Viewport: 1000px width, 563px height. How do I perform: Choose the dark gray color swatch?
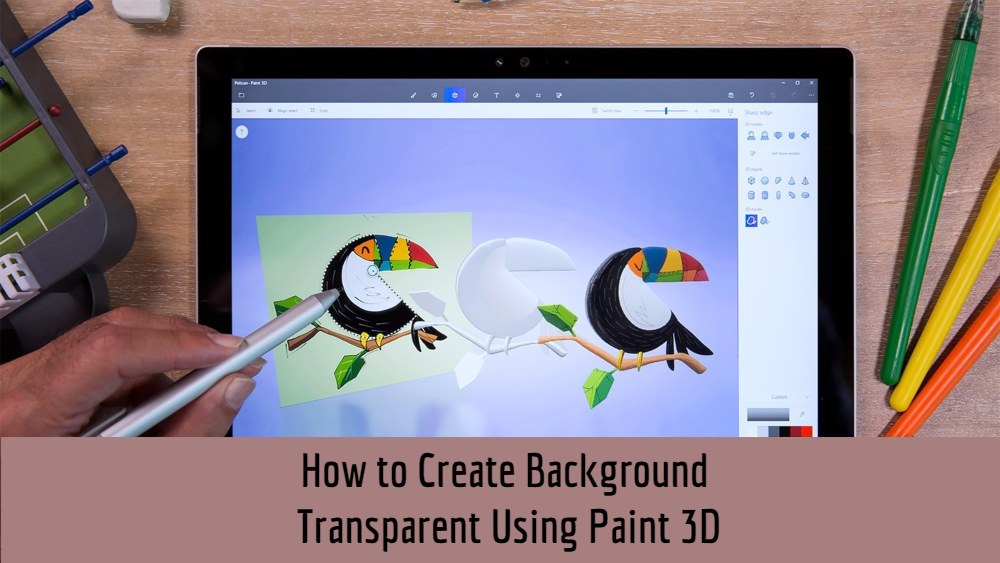click(x=774, y=432)
